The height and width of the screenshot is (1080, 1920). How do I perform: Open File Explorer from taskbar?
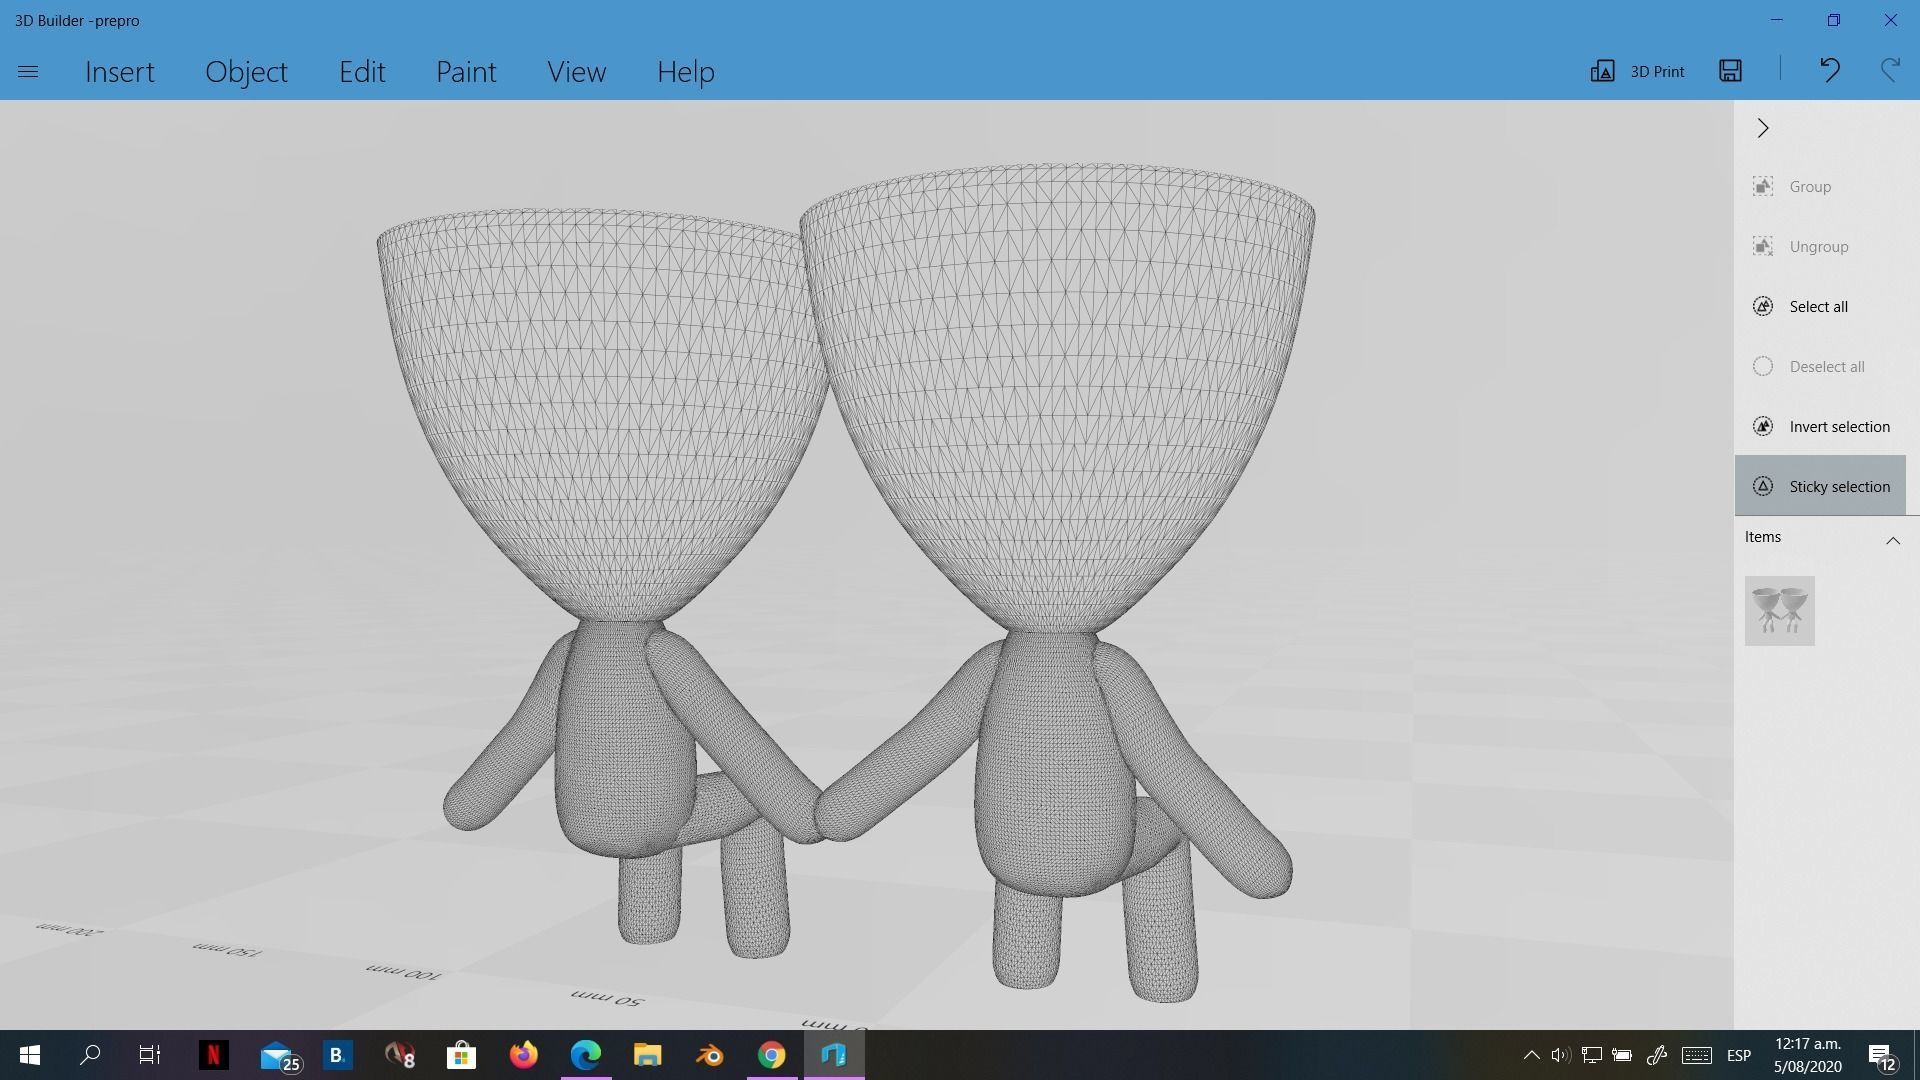pos(647,1055)
